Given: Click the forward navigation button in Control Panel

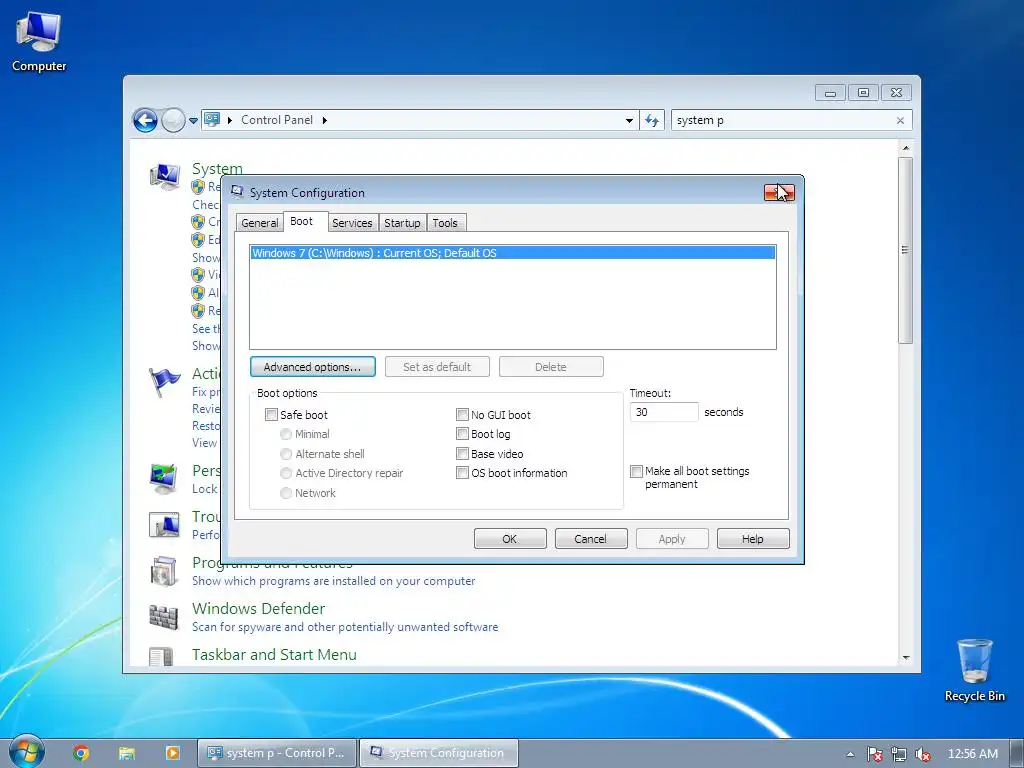Looking at the screenshot, I should tap(172, 120).
